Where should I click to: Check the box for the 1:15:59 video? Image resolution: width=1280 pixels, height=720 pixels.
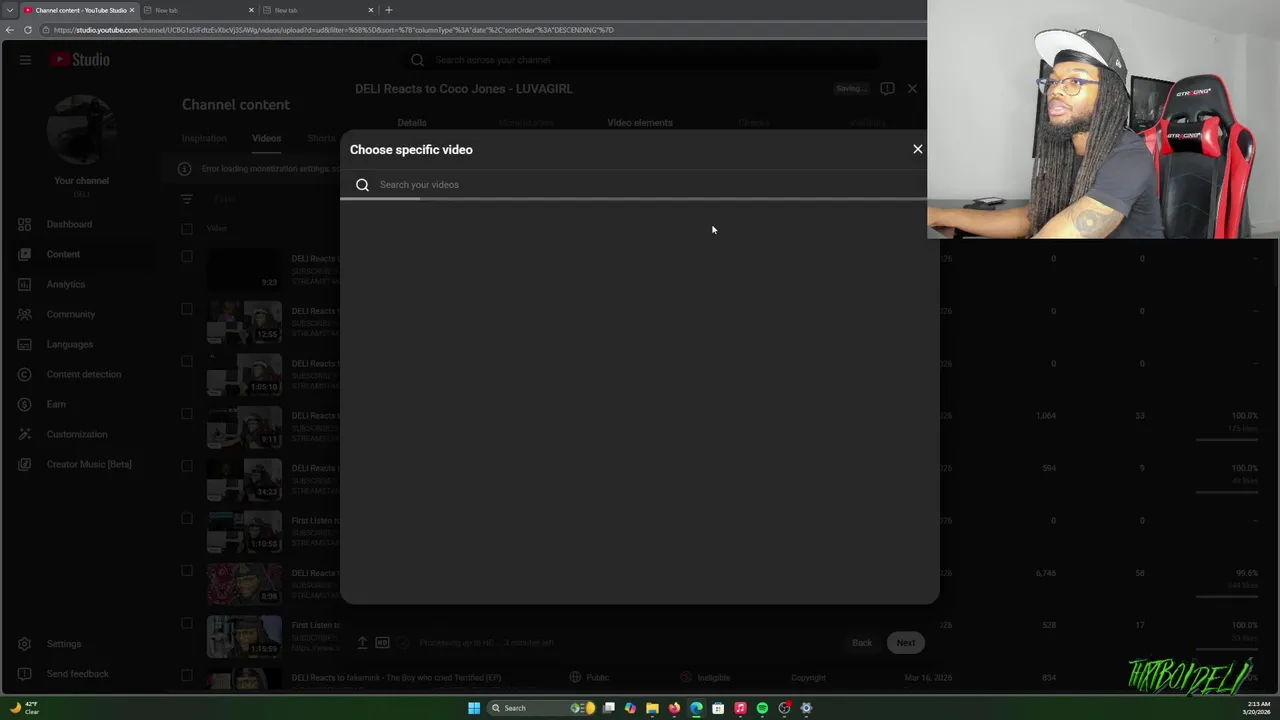tap(187, 623)
